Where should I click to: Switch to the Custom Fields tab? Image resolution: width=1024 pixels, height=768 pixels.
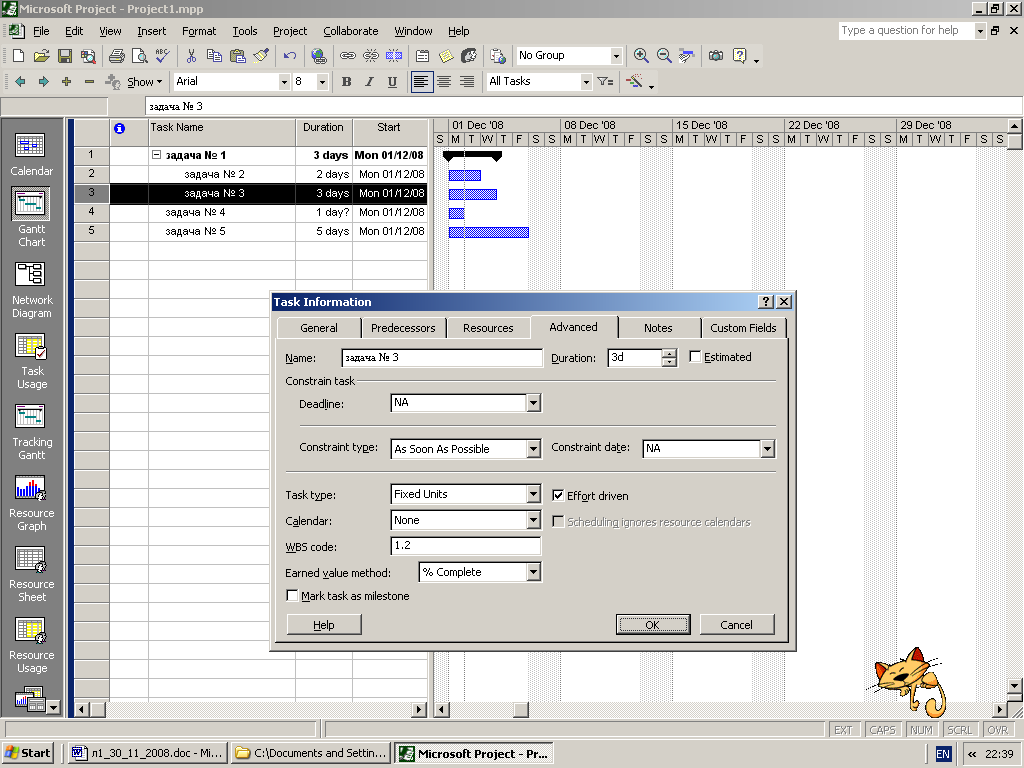743,328
